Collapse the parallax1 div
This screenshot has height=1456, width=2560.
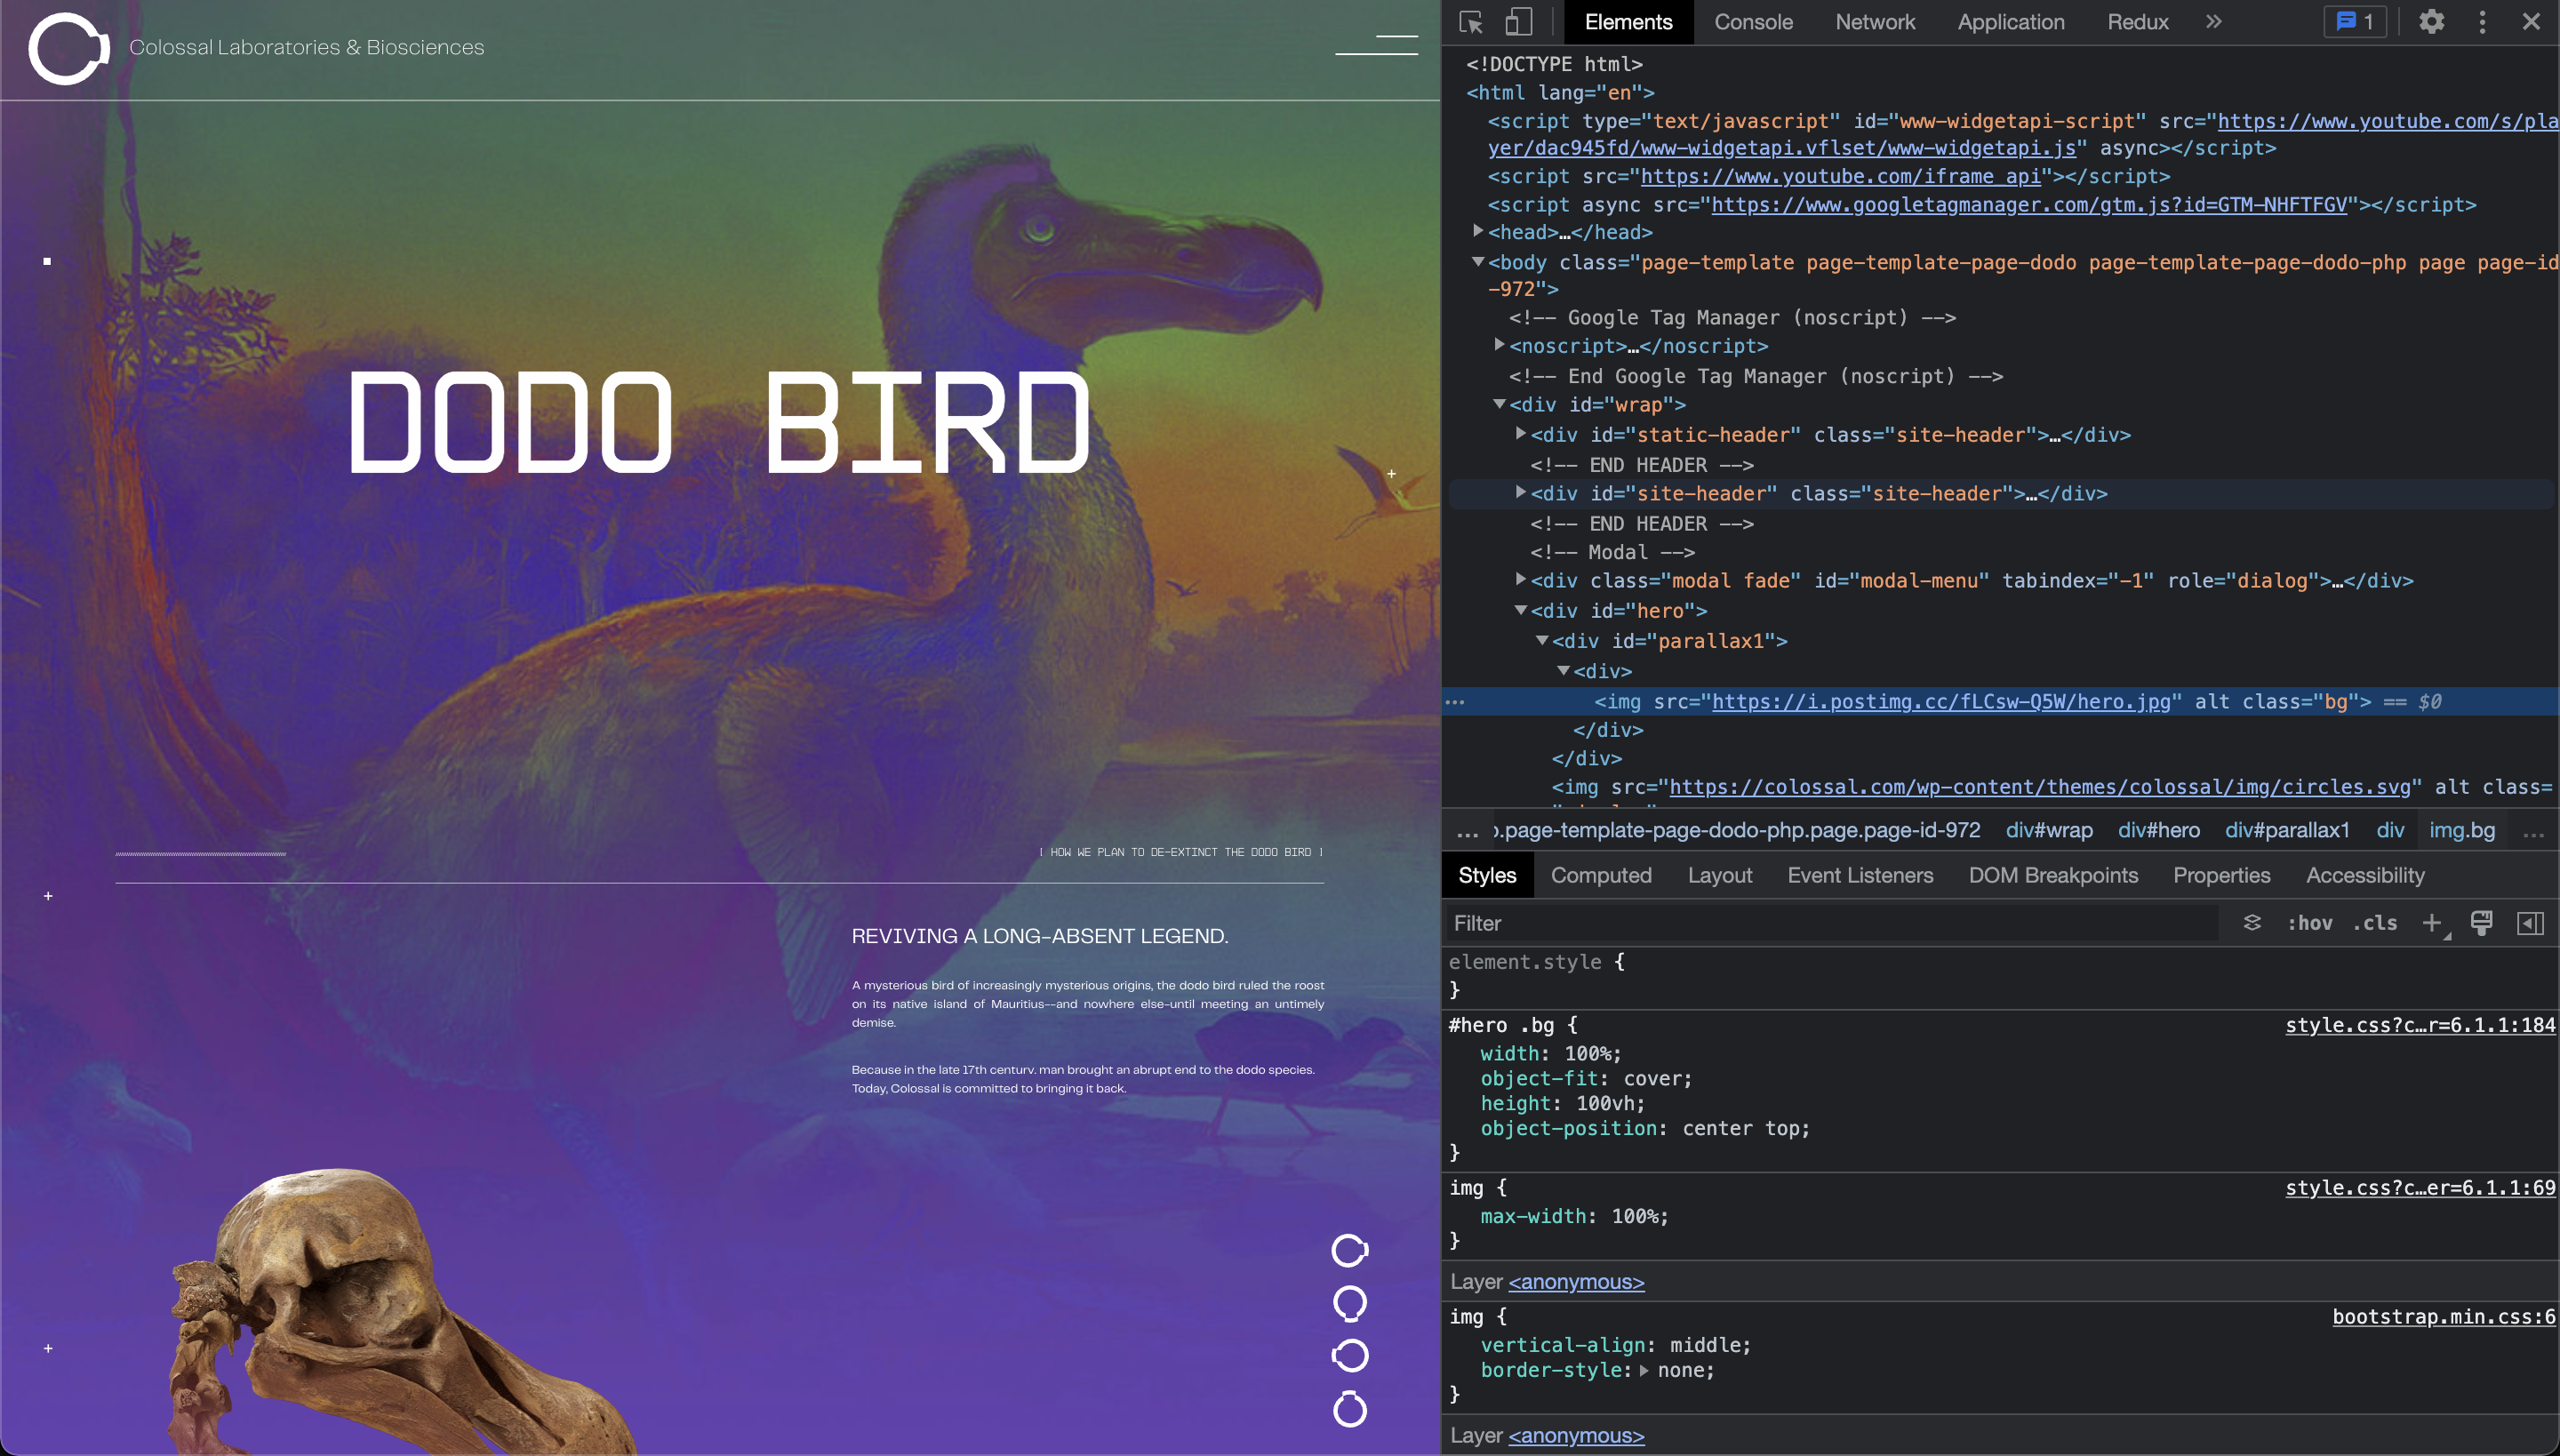click(1541, 640)
